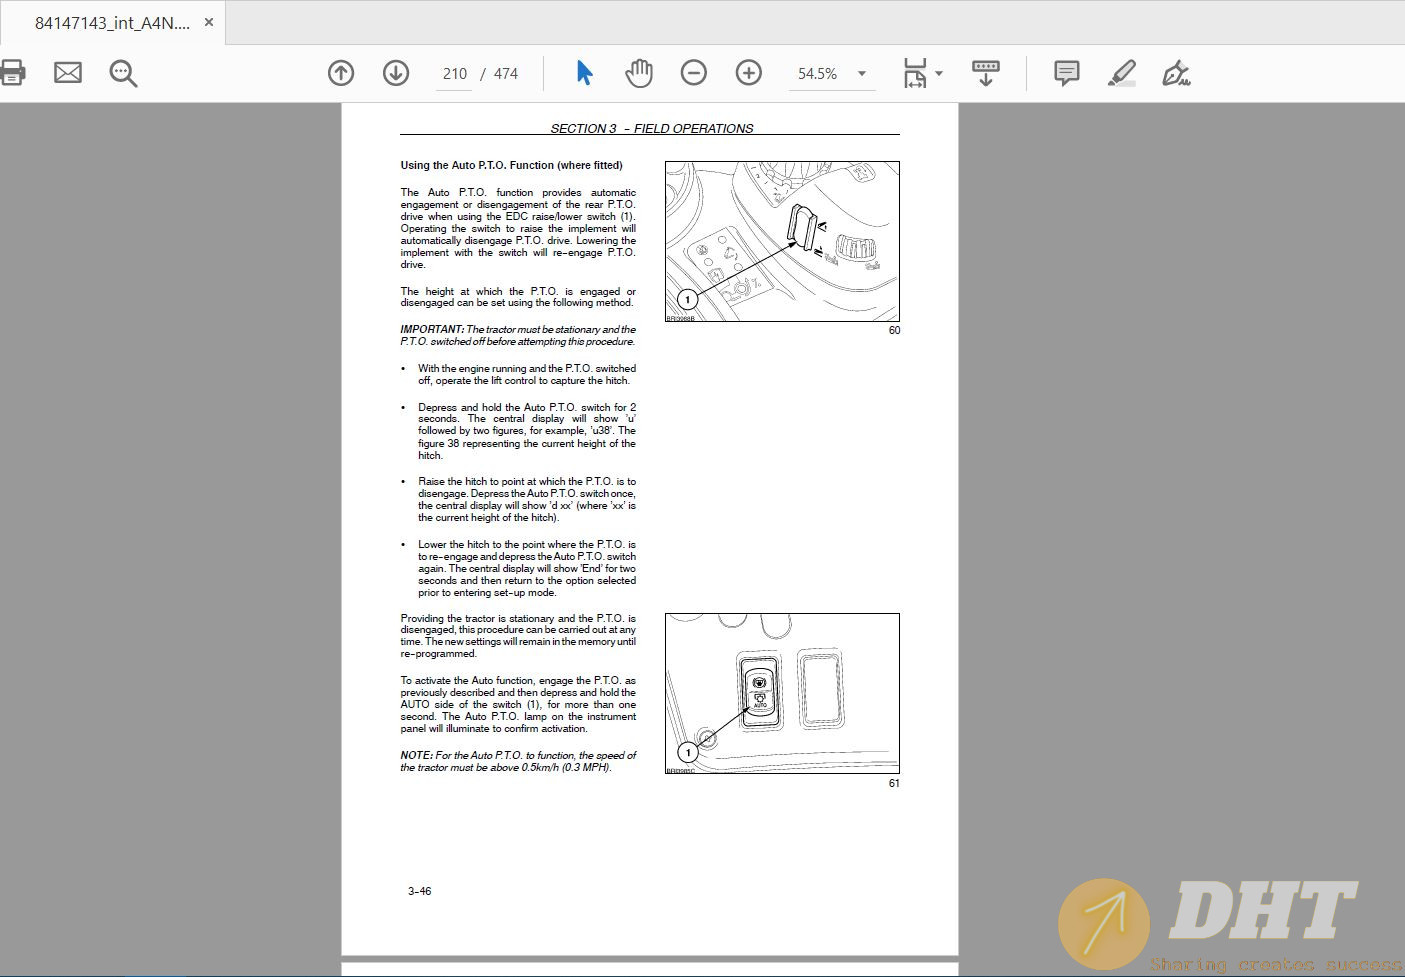The width and height of the screenshot is (1405, 977).
Task: Zoom out with the minus button
Action: click(x=693, y=73)
